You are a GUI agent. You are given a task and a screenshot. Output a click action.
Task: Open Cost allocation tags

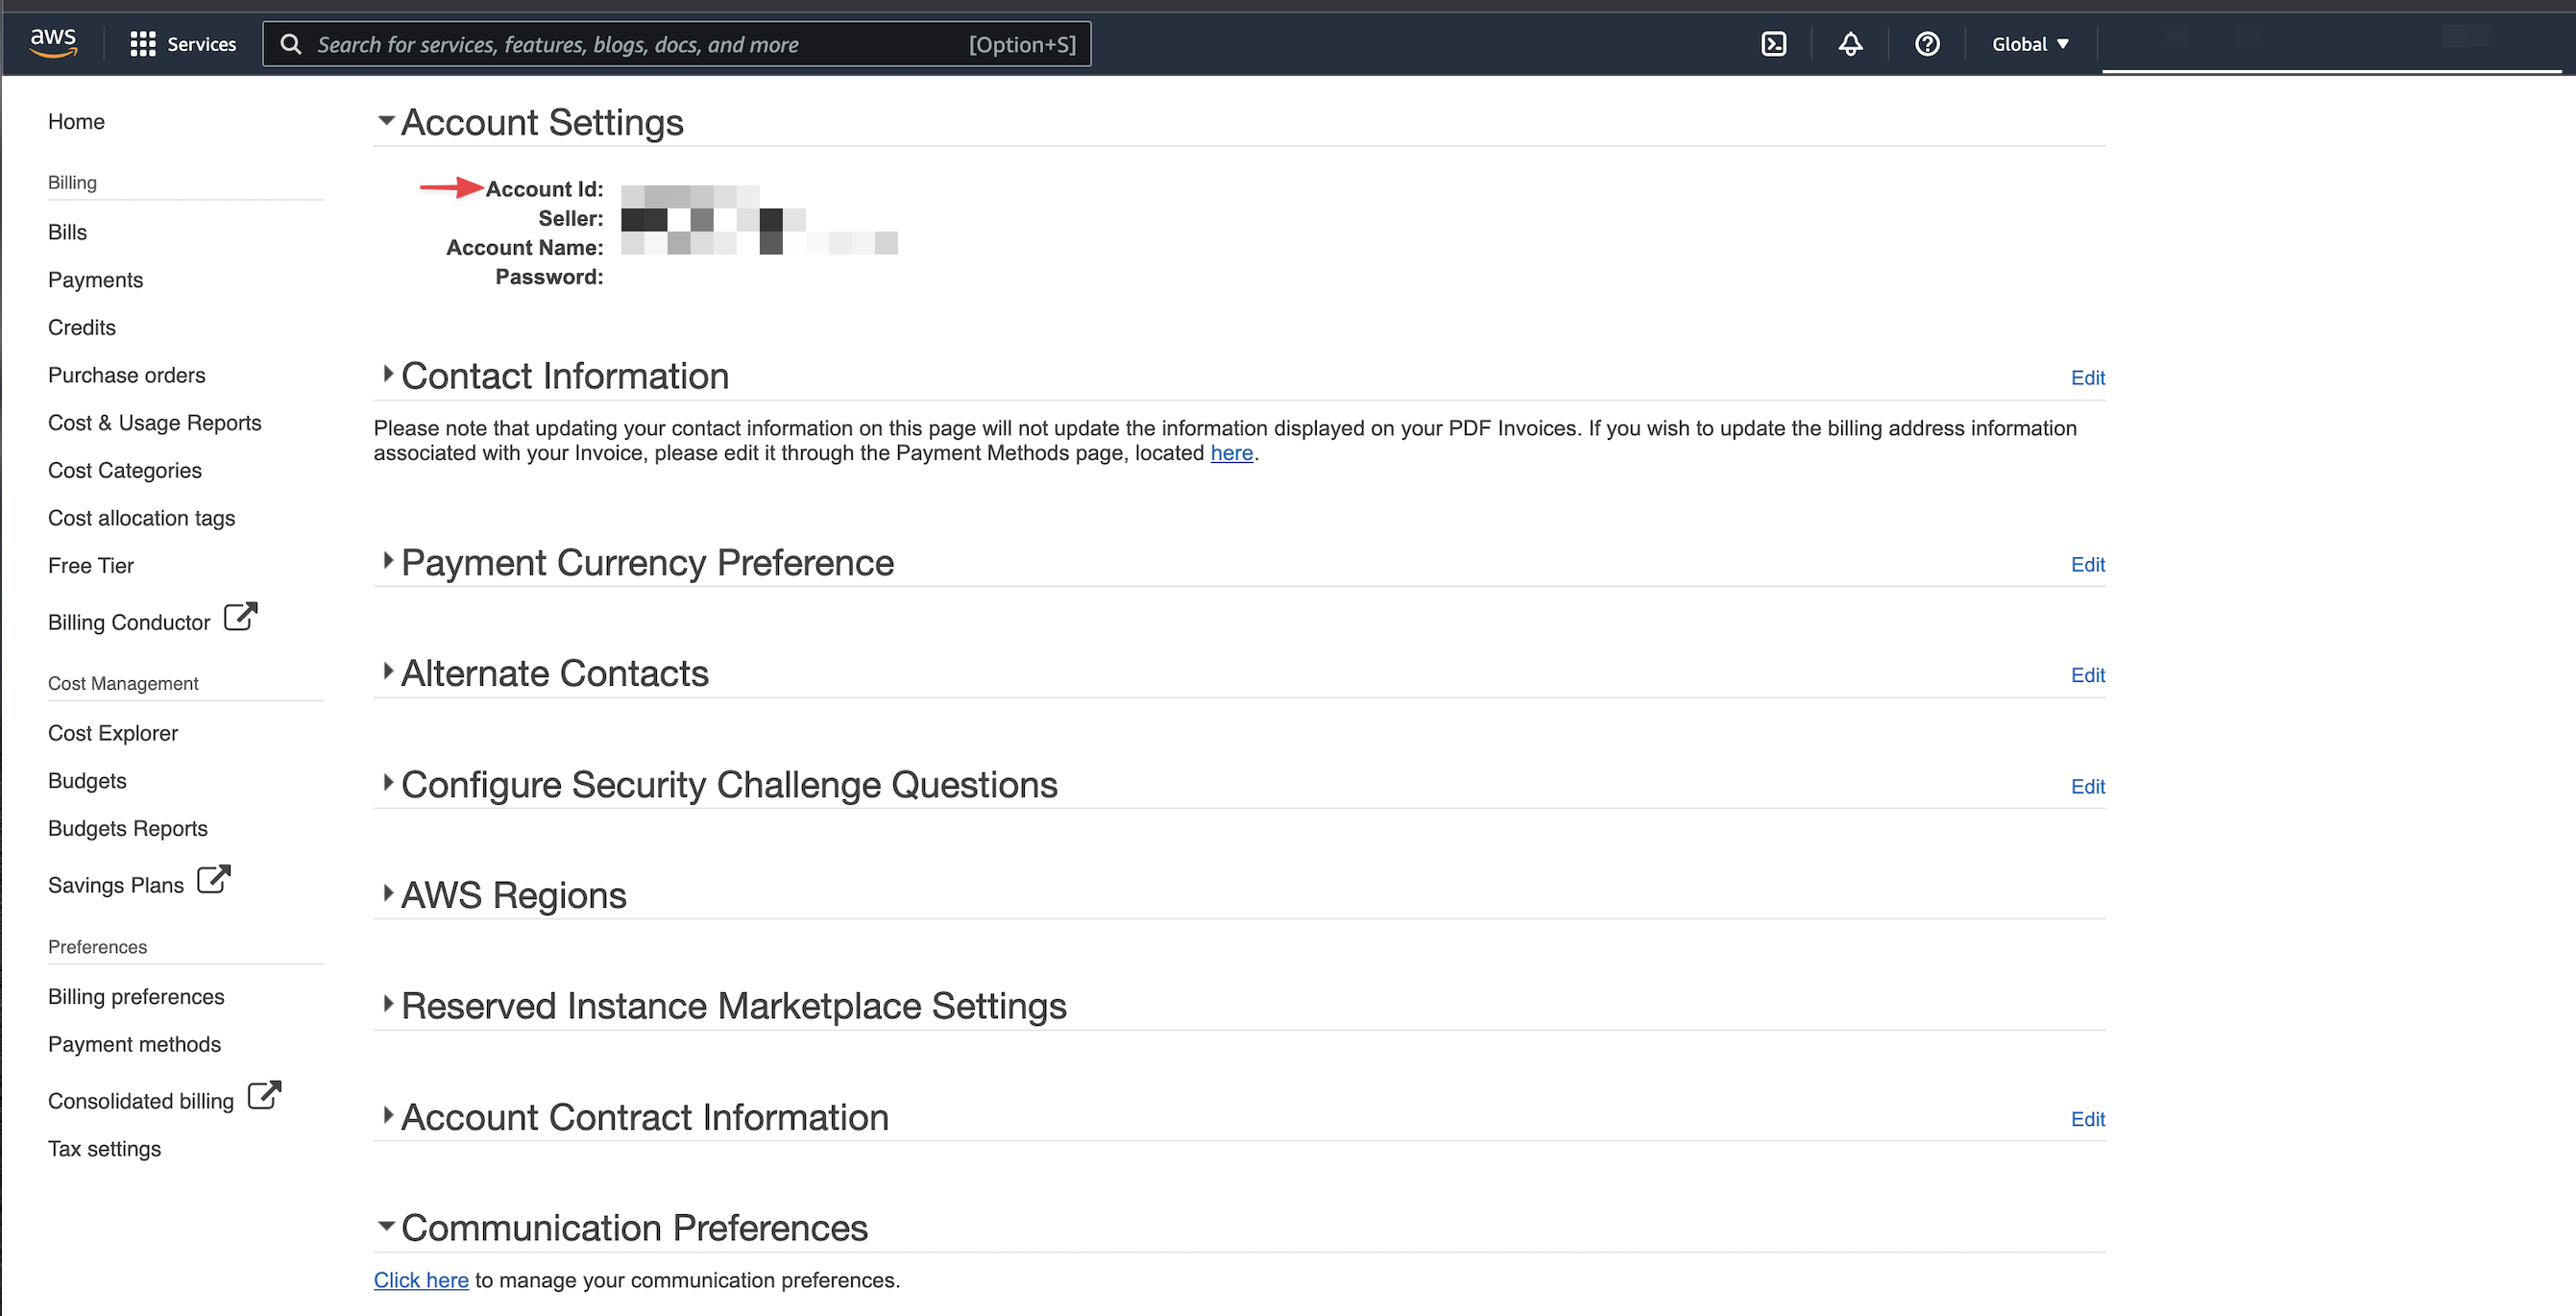click(x=141, y=518)
